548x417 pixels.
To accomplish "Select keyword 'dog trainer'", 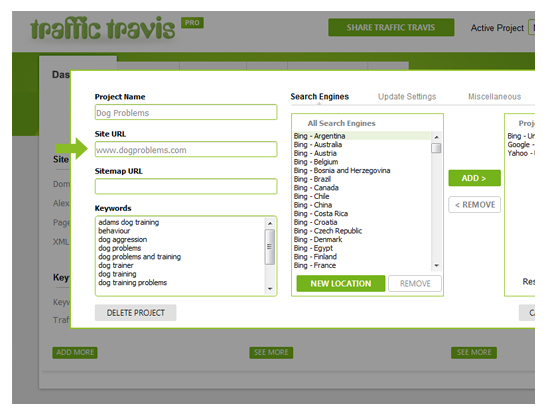I will pyautogui.click(x=116, y=265).
